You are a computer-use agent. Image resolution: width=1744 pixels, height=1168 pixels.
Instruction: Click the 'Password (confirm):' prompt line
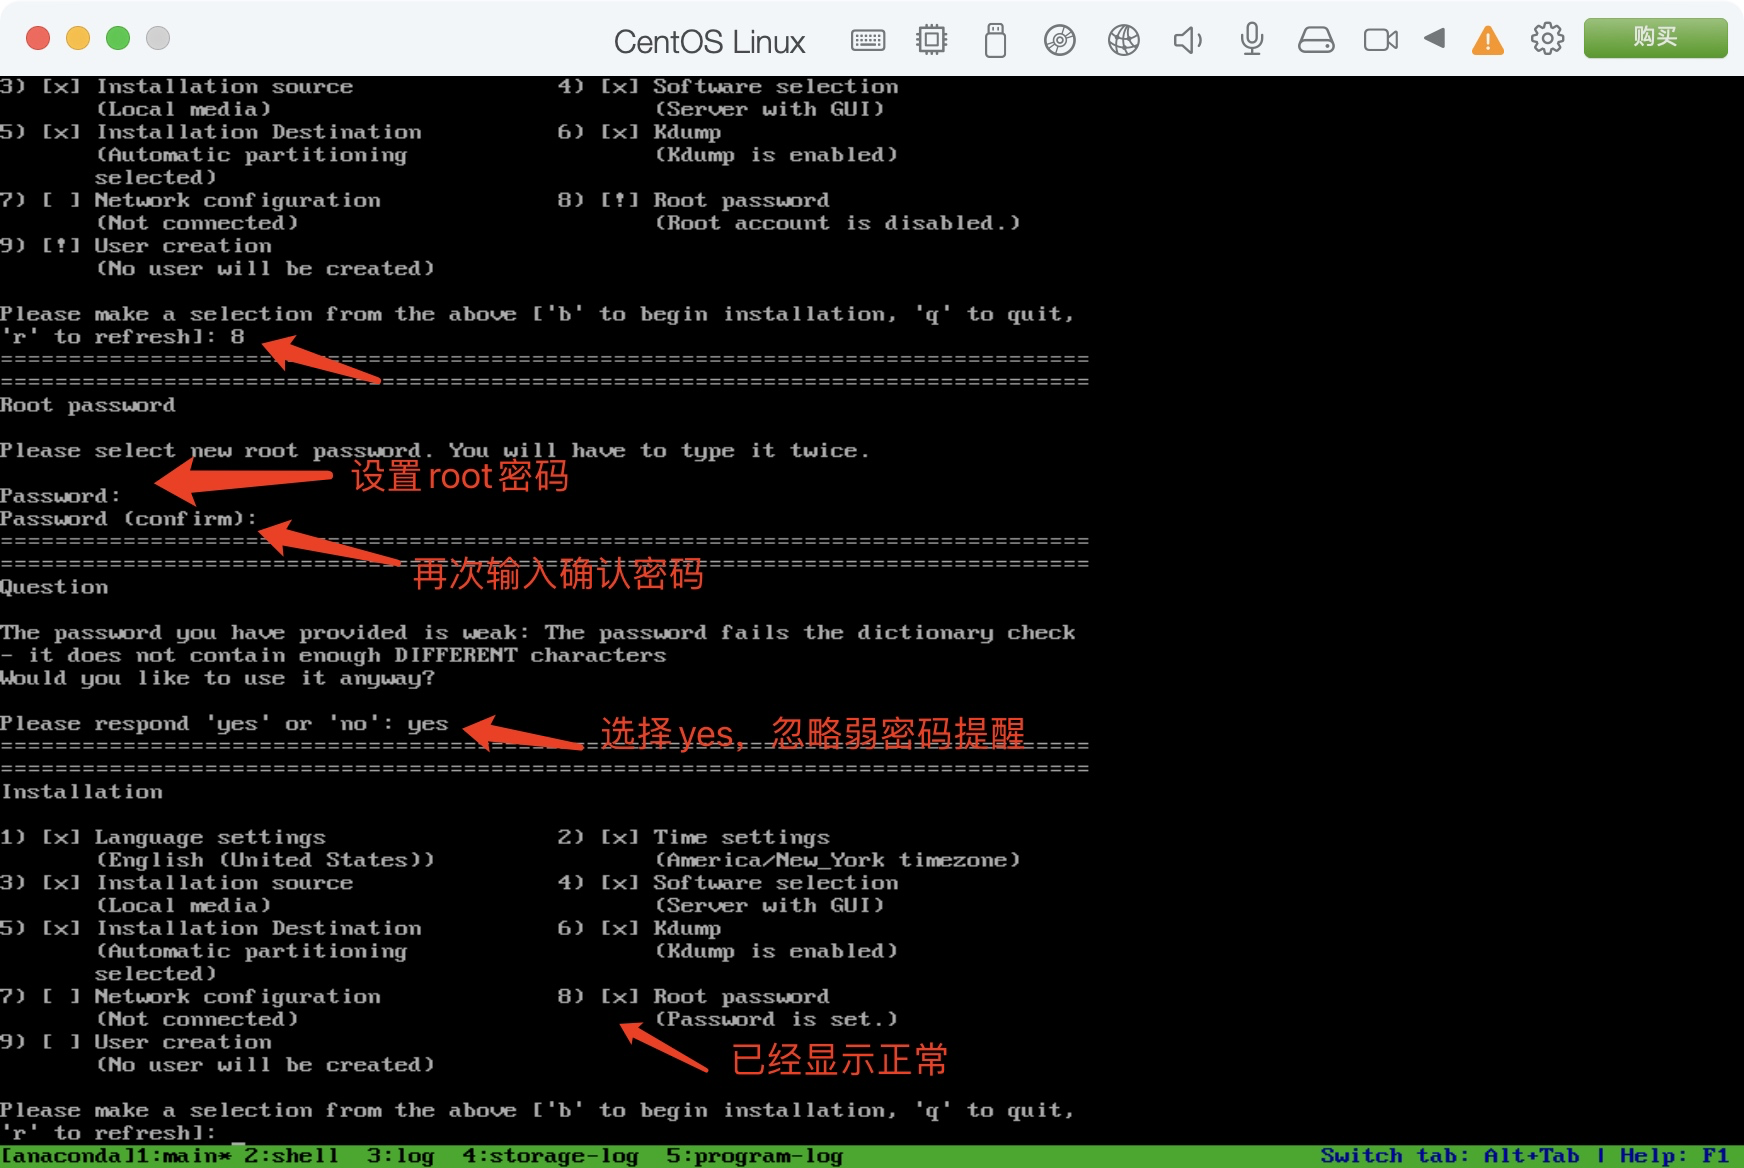[128, 519]
